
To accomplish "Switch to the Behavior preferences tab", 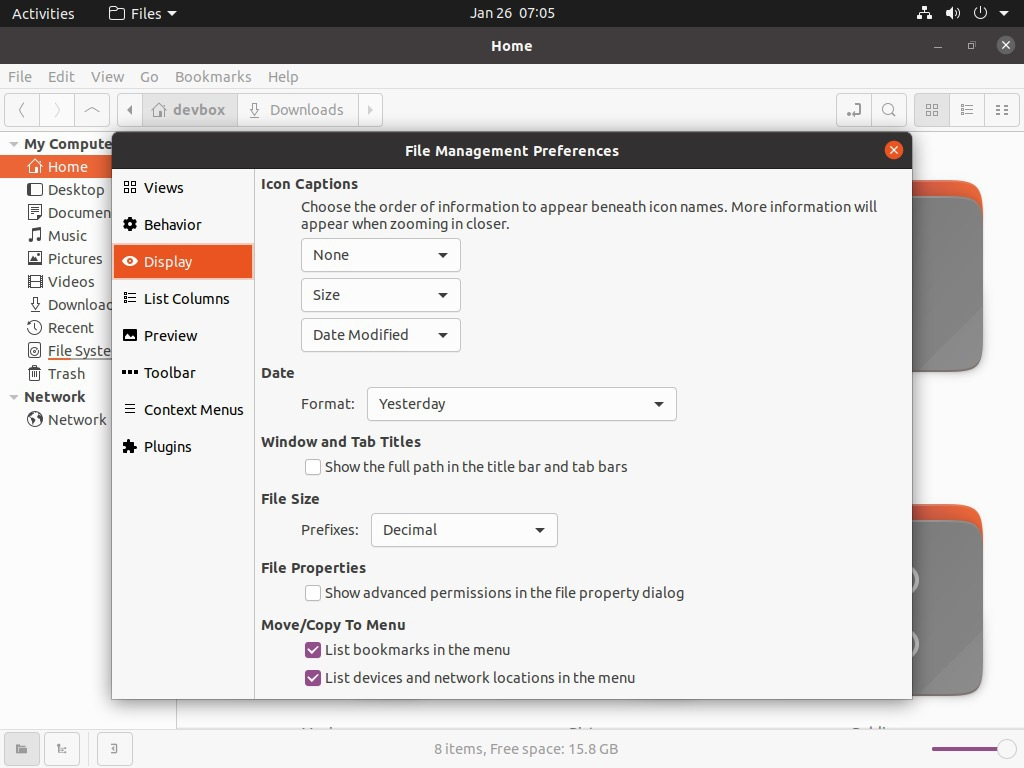I will pos(172,225).
